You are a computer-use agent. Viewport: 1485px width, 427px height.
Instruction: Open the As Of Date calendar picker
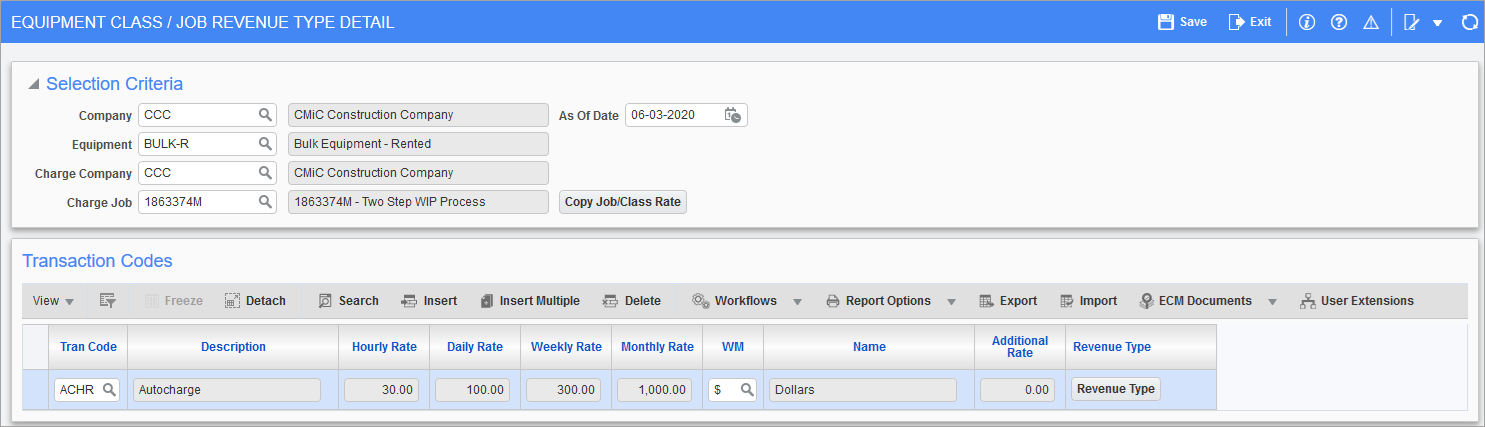coord(733,115)
